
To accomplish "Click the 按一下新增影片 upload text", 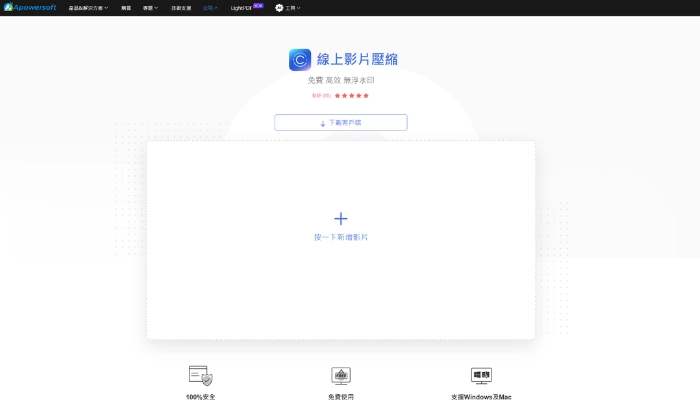I will coord(341,237).
